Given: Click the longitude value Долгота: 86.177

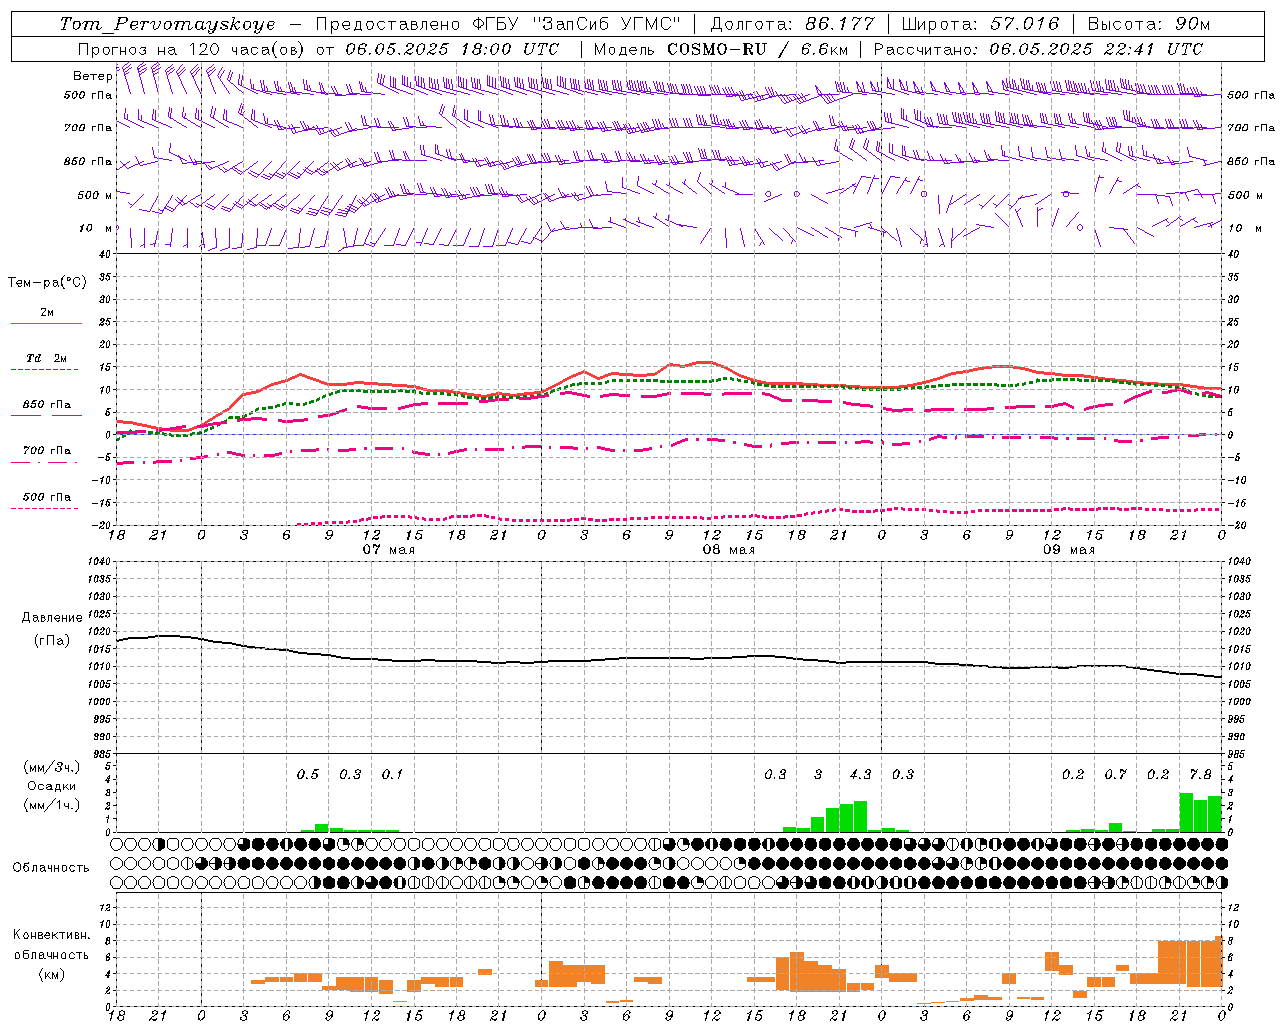Looking at the screenshot, I should (792, 24).
